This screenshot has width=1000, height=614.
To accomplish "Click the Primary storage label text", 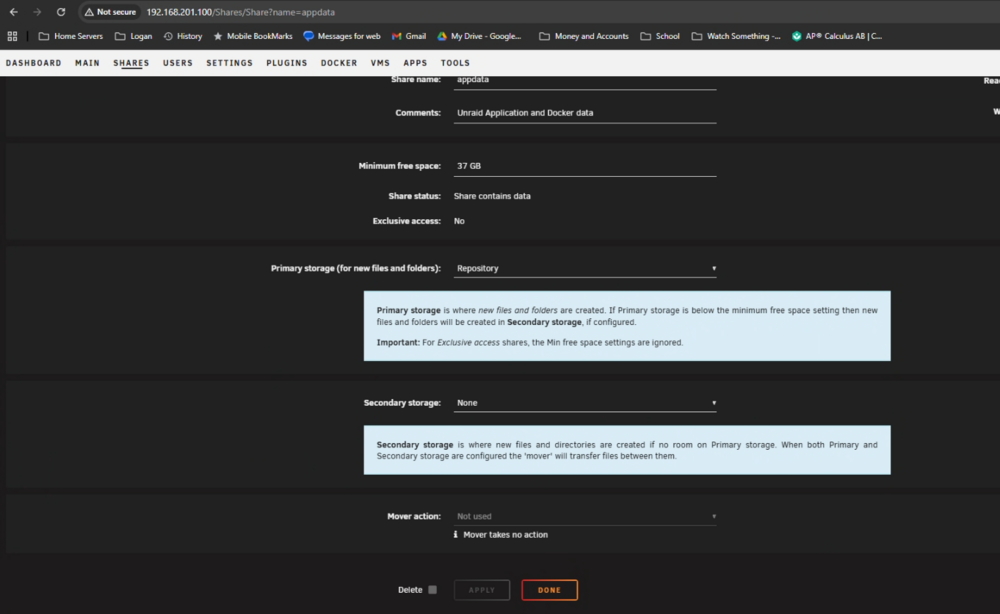I will (x=355, y=268).
